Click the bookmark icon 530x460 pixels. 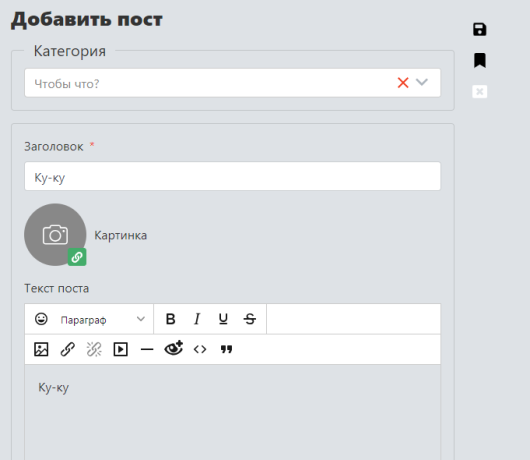[480, 60]
